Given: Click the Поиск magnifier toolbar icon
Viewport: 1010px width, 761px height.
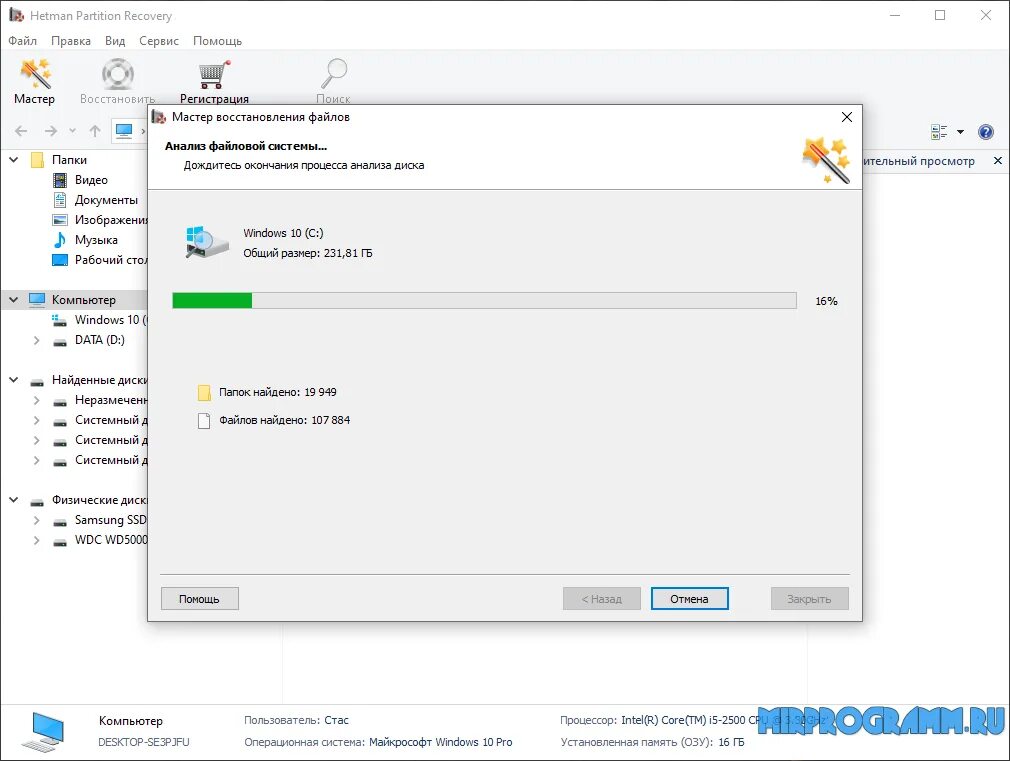Looking at the screenshot, I should tap(334, 74).
